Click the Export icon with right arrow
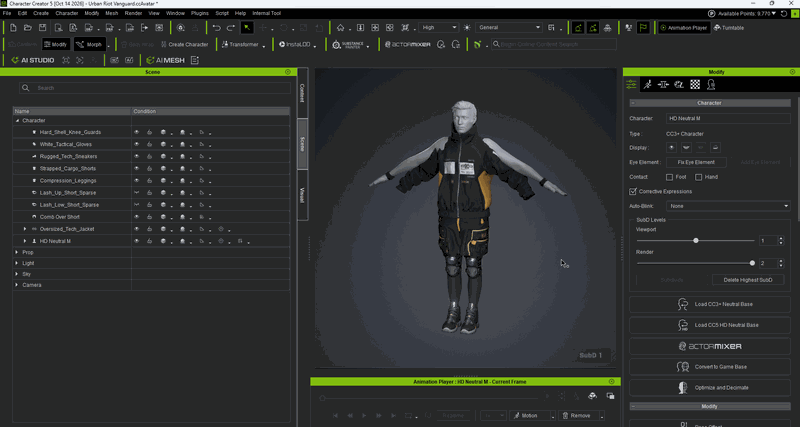Screen dimensions: 800x427 (x=144, y=28)
